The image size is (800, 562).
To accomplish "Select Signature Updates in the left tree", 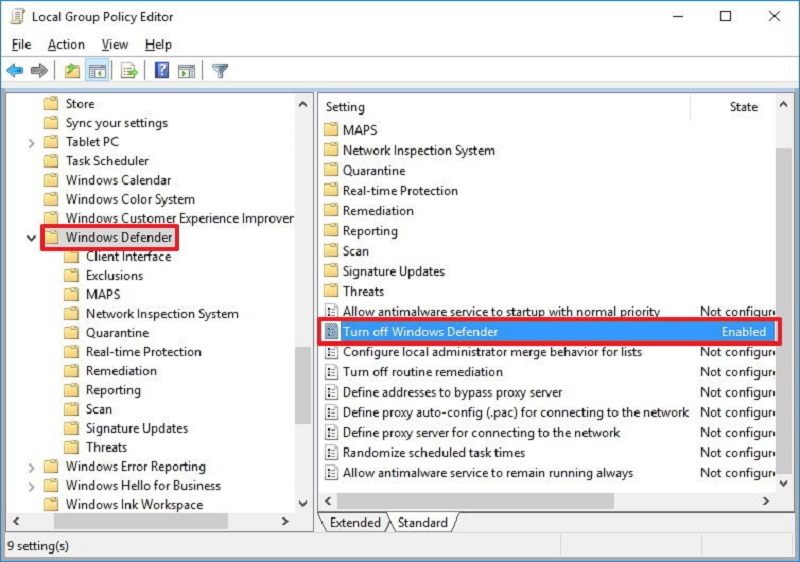I will coord(137,428).
